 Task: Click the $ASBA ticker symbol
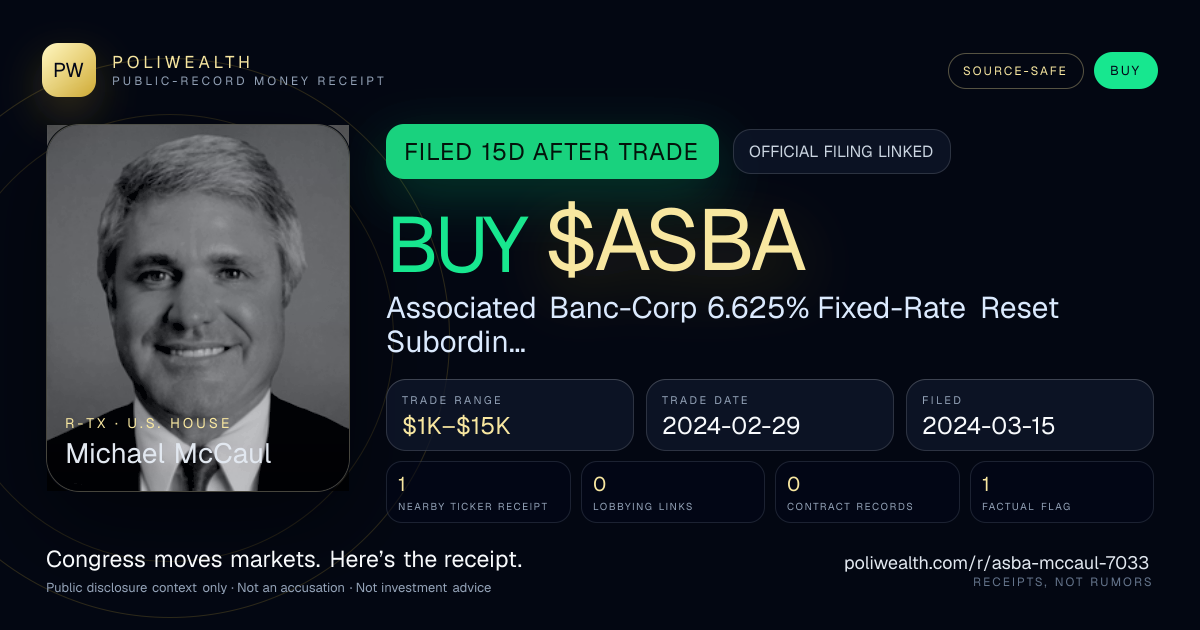tap(676, 243)
